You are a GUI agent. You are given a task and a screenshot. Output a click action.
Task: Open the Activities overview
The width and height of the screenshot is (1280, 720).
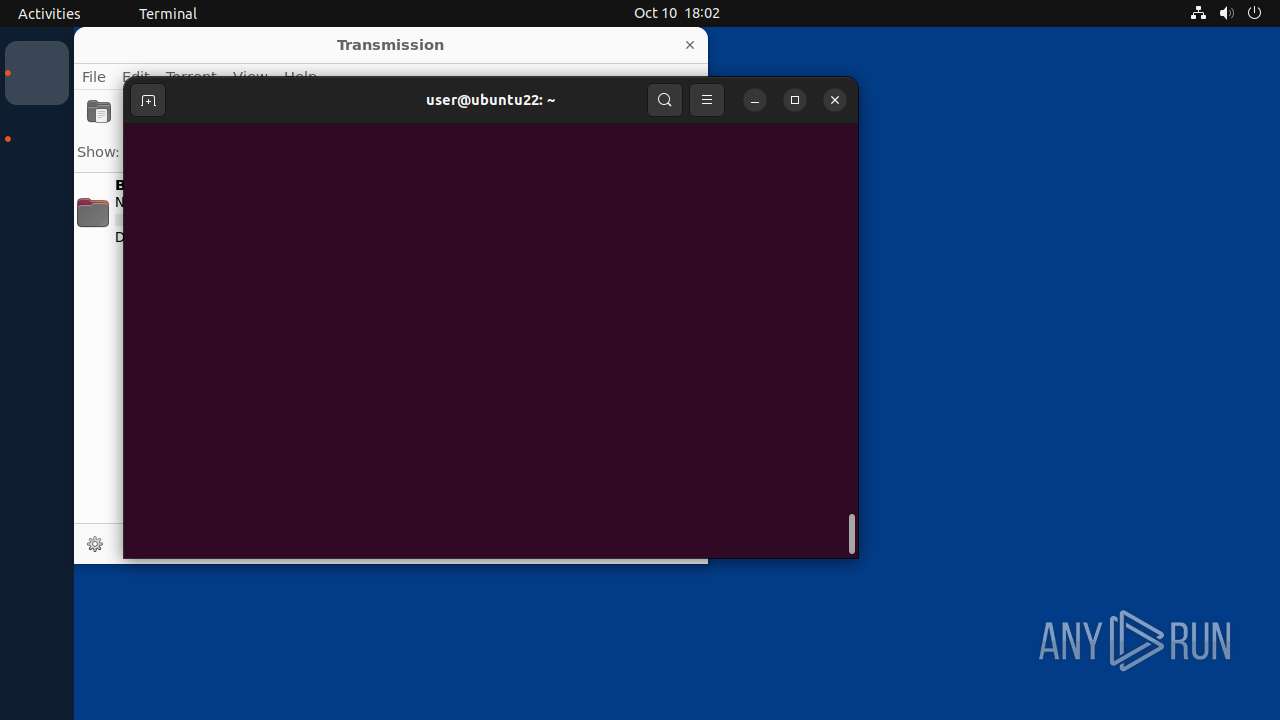(x=49, y=13)
